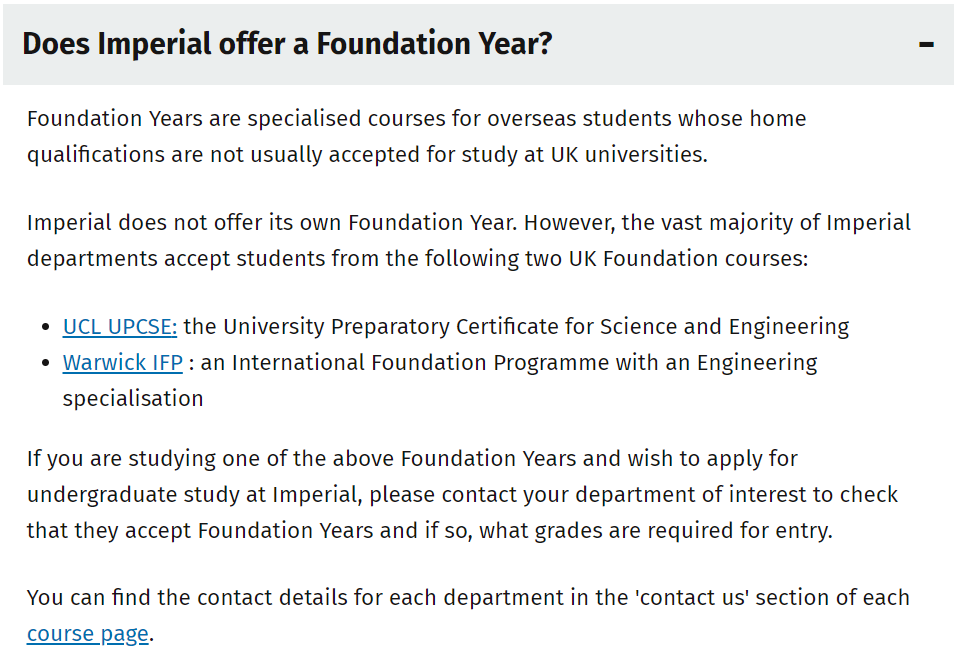Screen dimensions: 957x664
Task: Click the sentence 'Imperial does not offer its own Foundation Year'
Action: (x=272, y=223)
